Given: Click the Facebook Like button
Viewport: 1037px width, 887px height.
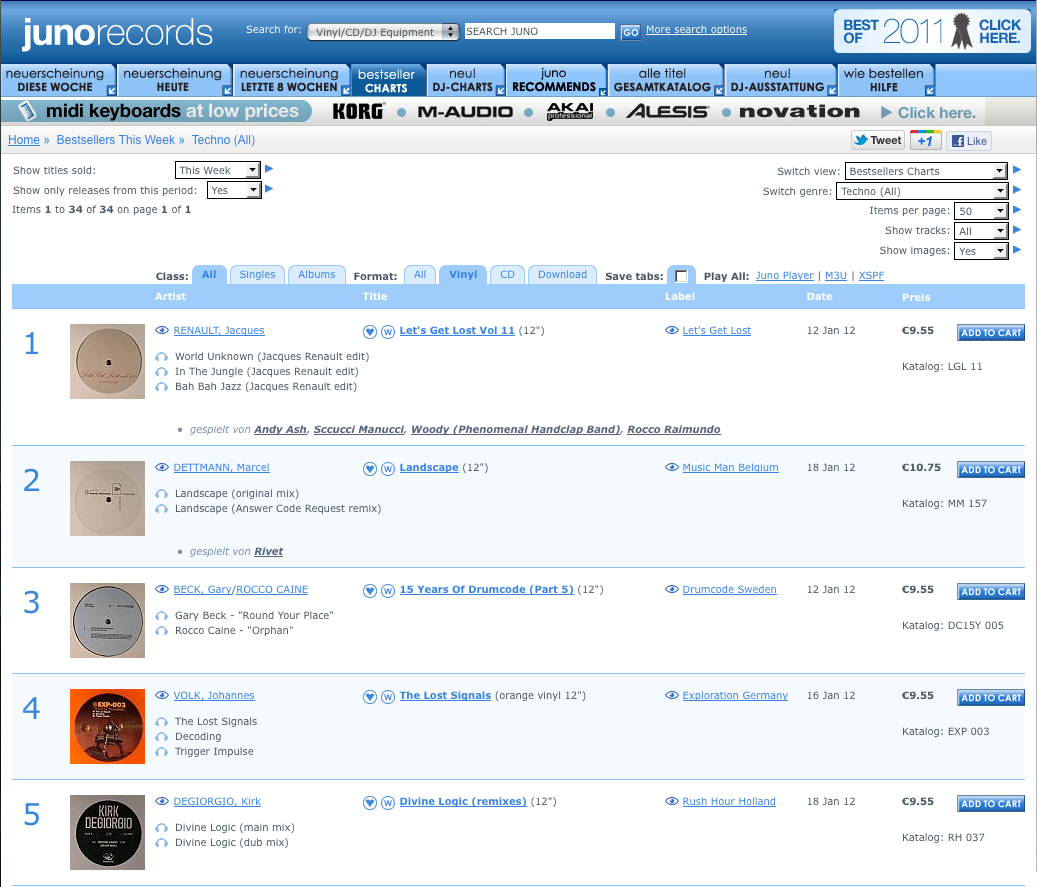Looking at the screenshot, I should click(x=968, y=141).
